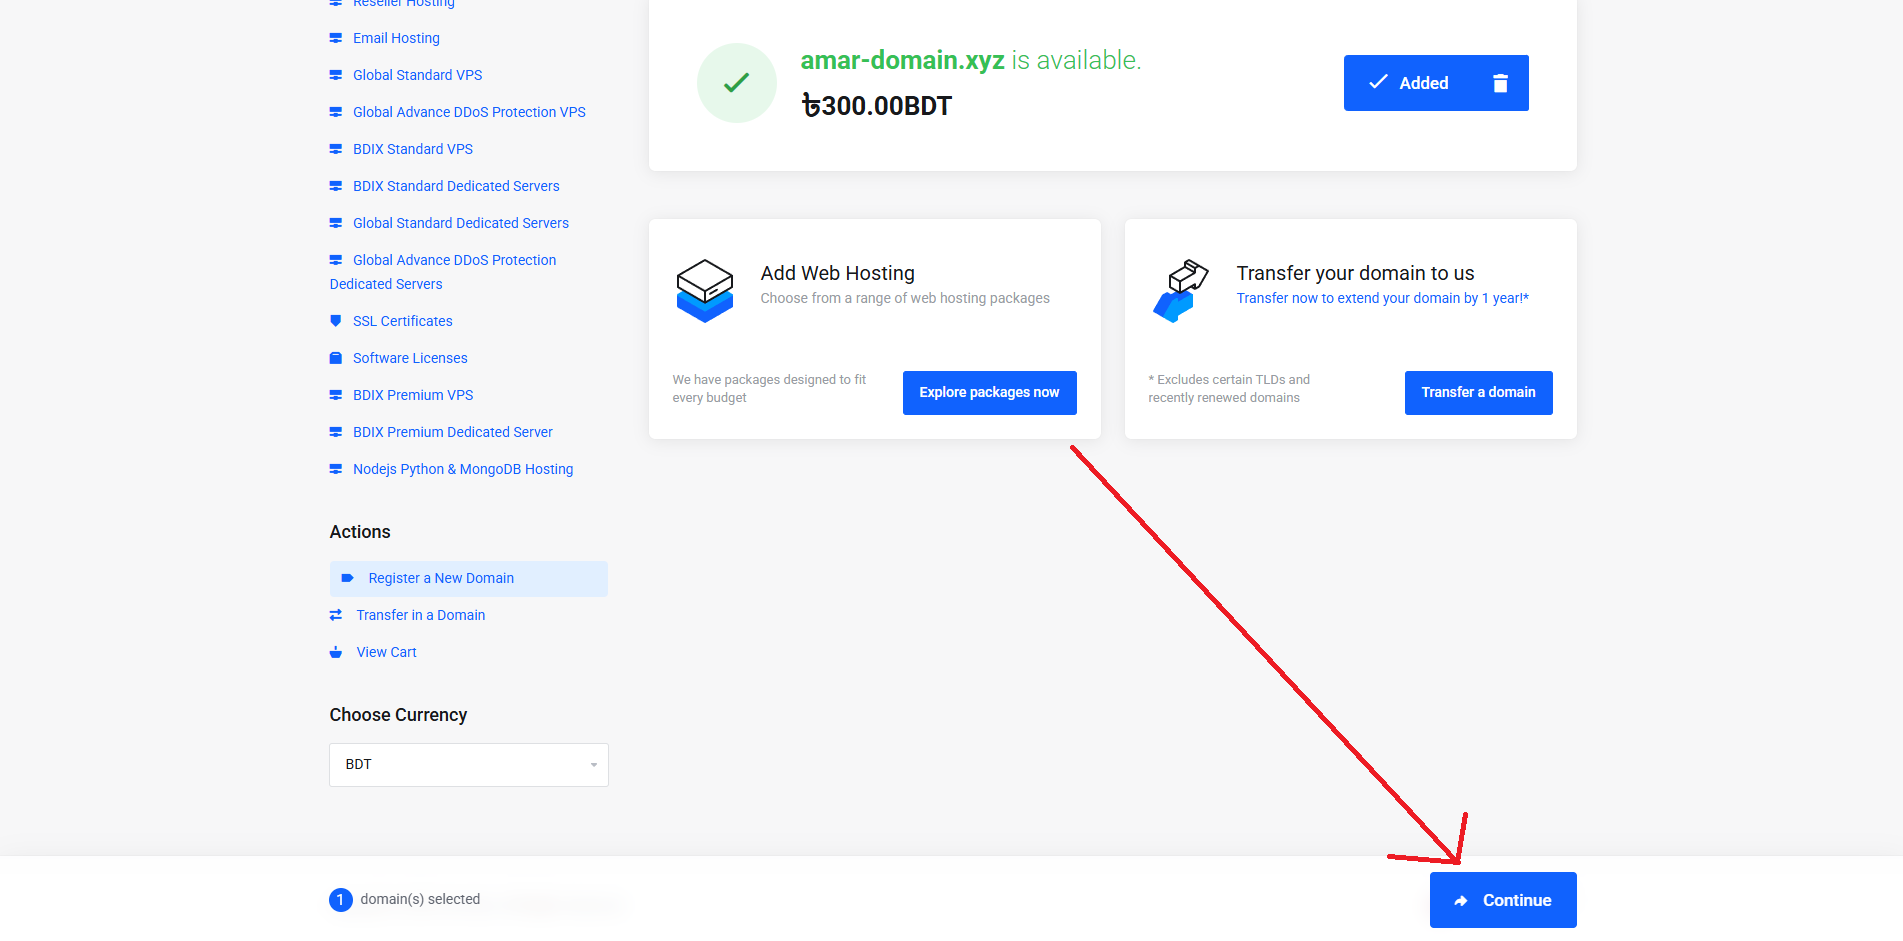The height and width of the screenshot is (941, 1903).
Task: Click the green checkmark availability icon
Action: click(x=737, y=83)
